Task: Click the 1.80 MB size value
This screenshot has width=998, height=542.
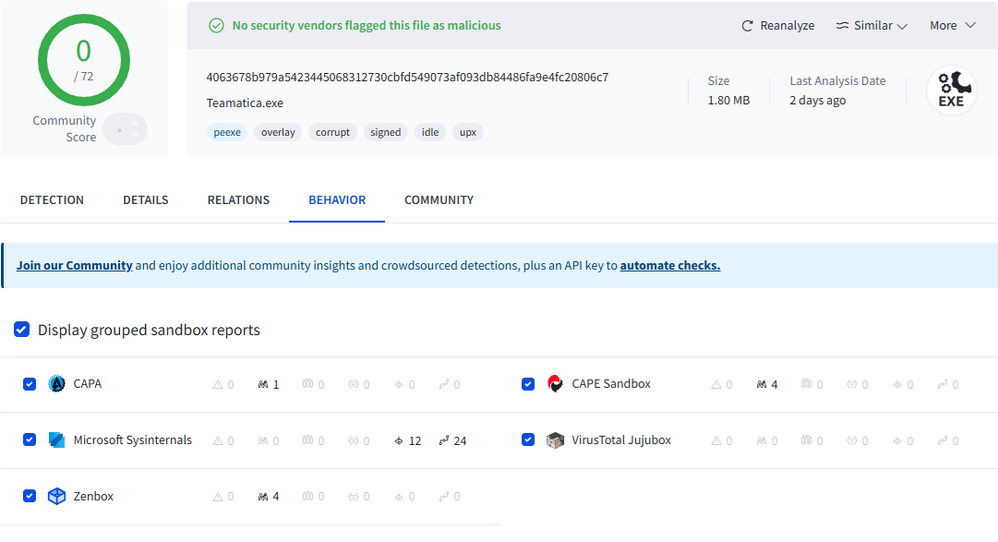Action: 729,101
